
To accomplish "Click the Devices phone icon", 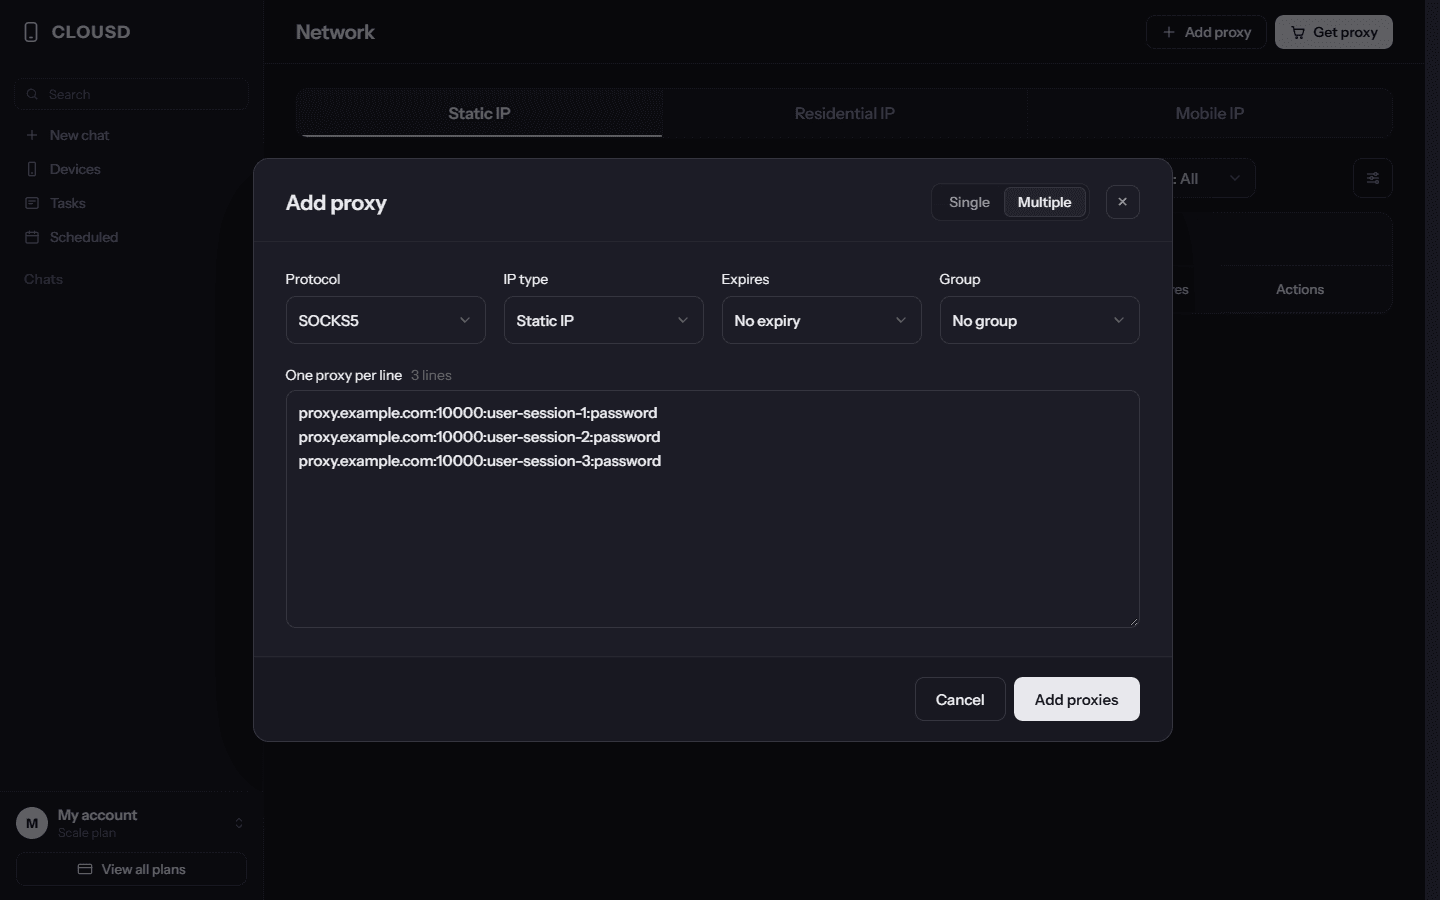I will click(x=32, y=169).
